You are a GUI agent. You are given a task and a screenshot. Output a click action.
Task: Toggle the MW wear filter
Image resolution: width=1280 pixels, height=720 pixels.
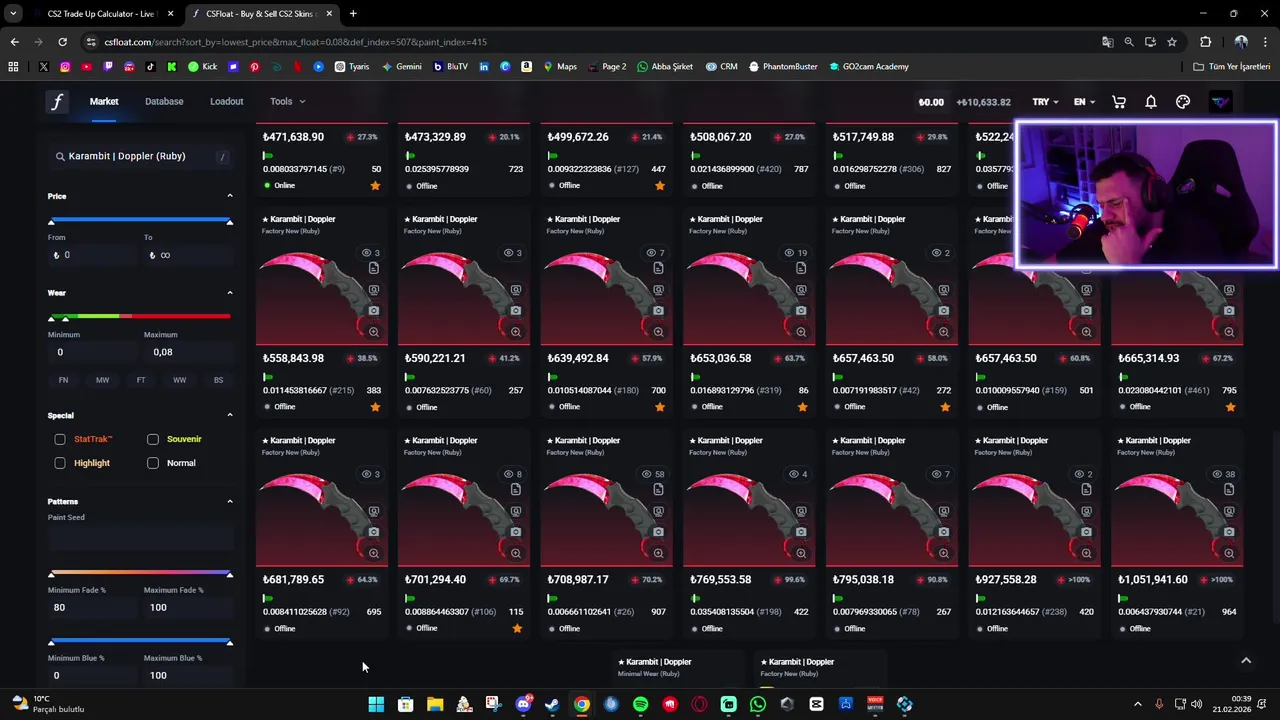102,380
